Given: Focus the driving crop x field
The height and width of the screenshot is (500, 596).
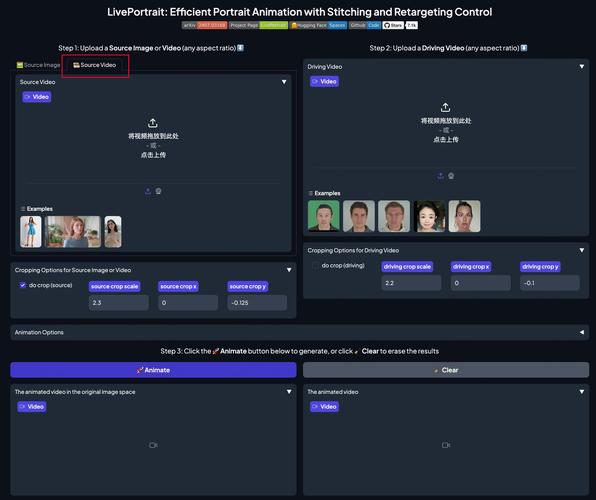Looking at the screenshot, I should click(x=480, y=283).
